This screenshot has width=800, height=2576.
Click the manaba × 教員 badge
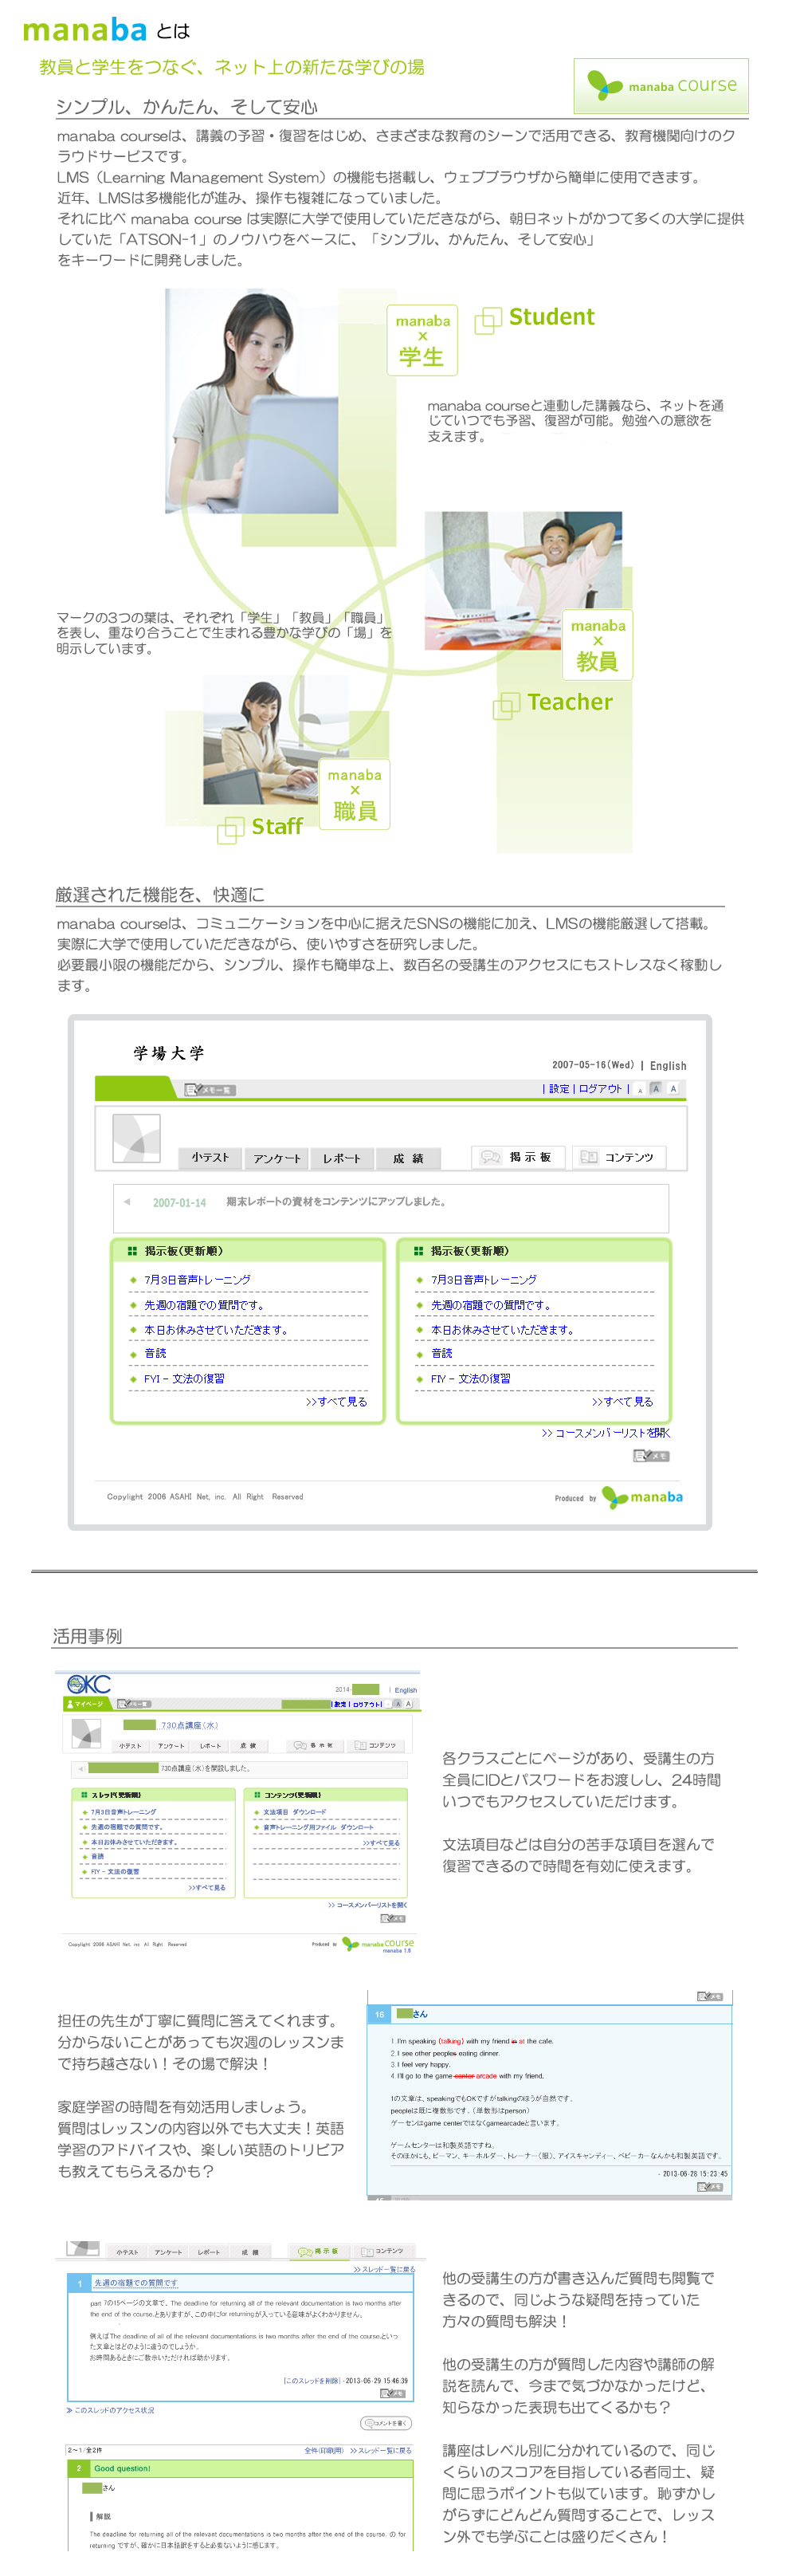tap(597, 645)
